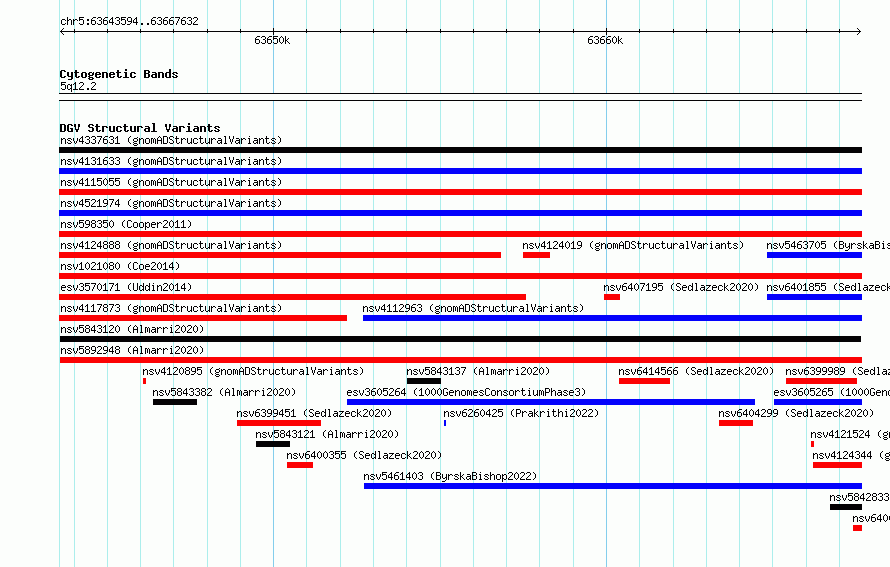Click the esv3605264 (1000GenomesConsortiumPhase3) label
The image size is (890, 567).
(x=466, y=392)
